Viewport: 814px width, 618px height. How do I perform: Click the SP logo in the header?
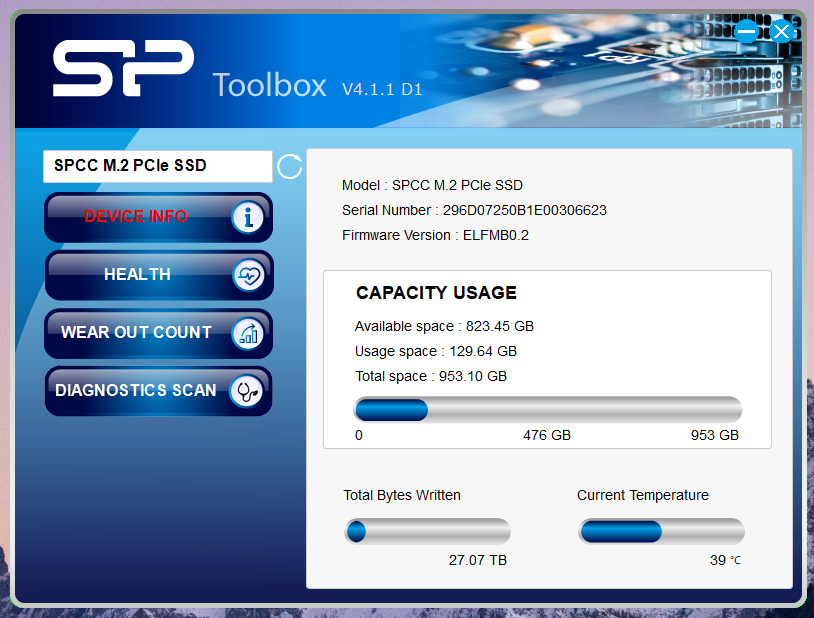[124, 68]
